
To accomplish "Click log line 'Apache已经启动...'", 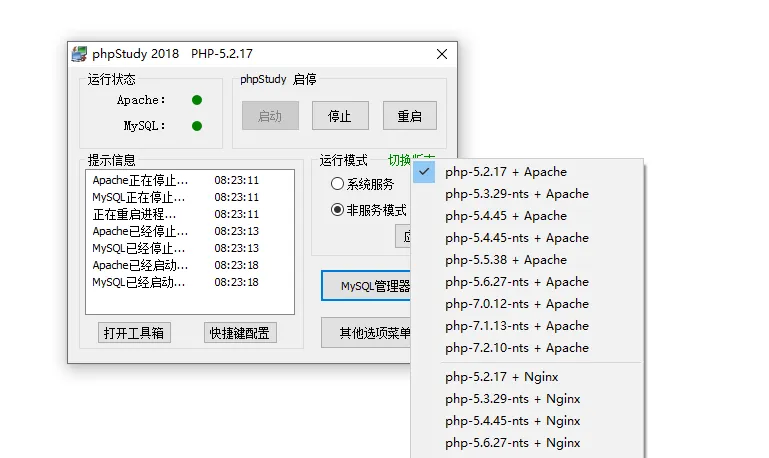I will click(x=176, y=265).
